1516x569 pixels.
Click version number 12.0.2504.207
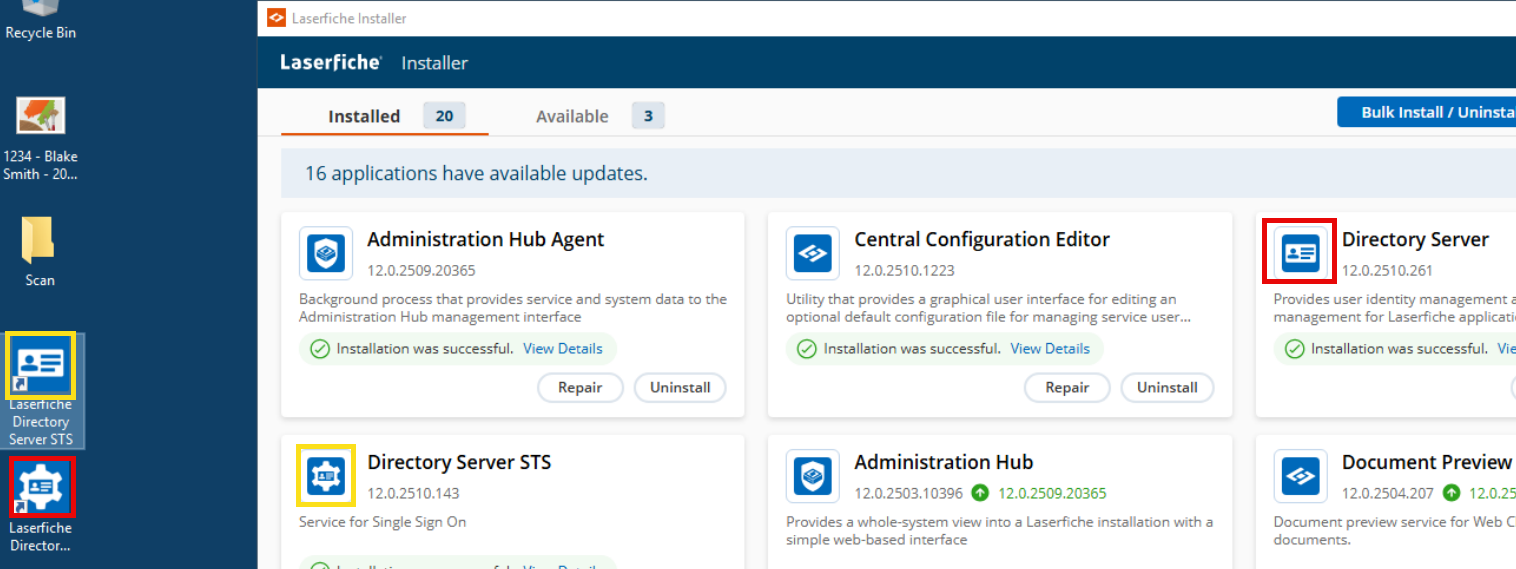(x=1388, y=493)
